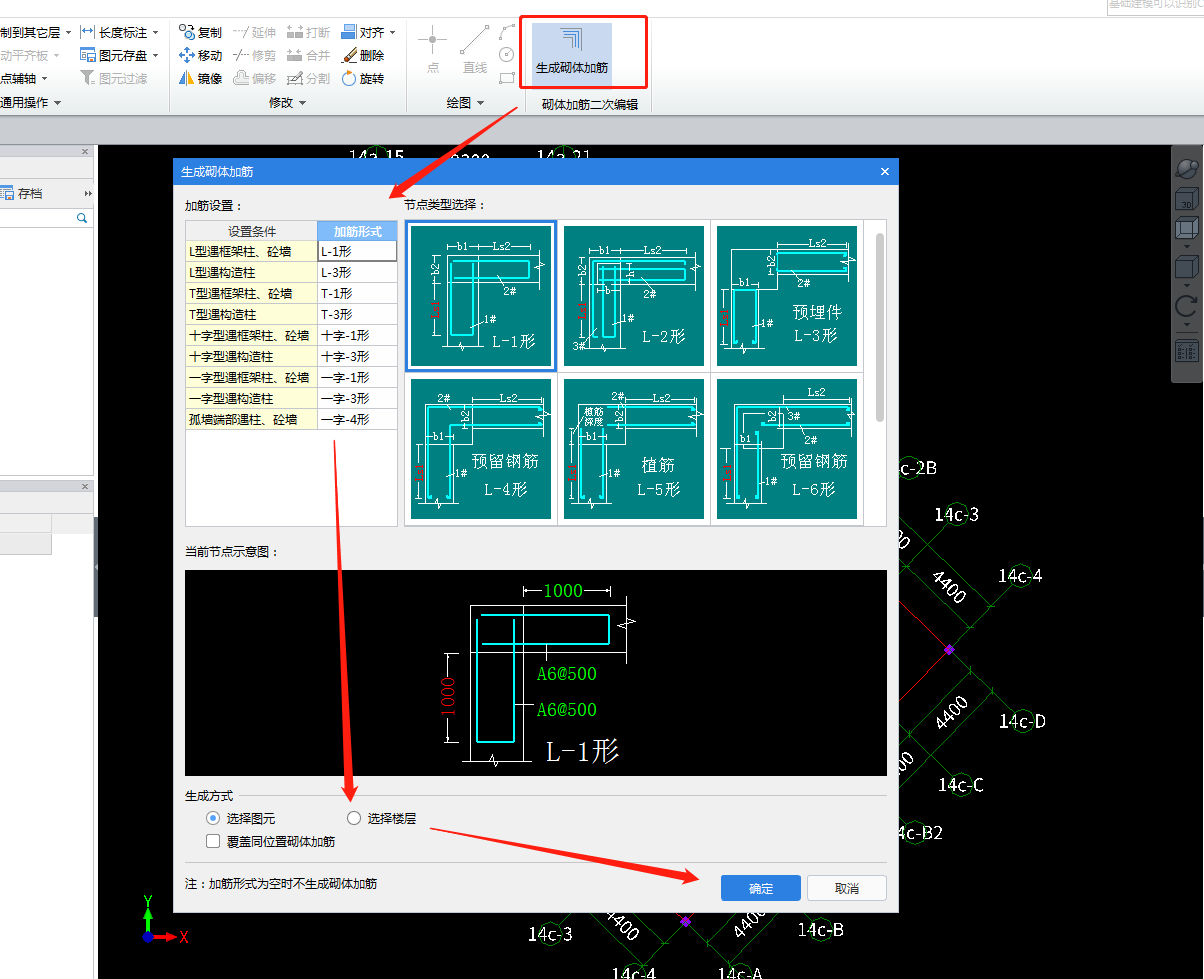Click the 确定 button
This screenshot has width=1204, height=979.
pos(761,888)
